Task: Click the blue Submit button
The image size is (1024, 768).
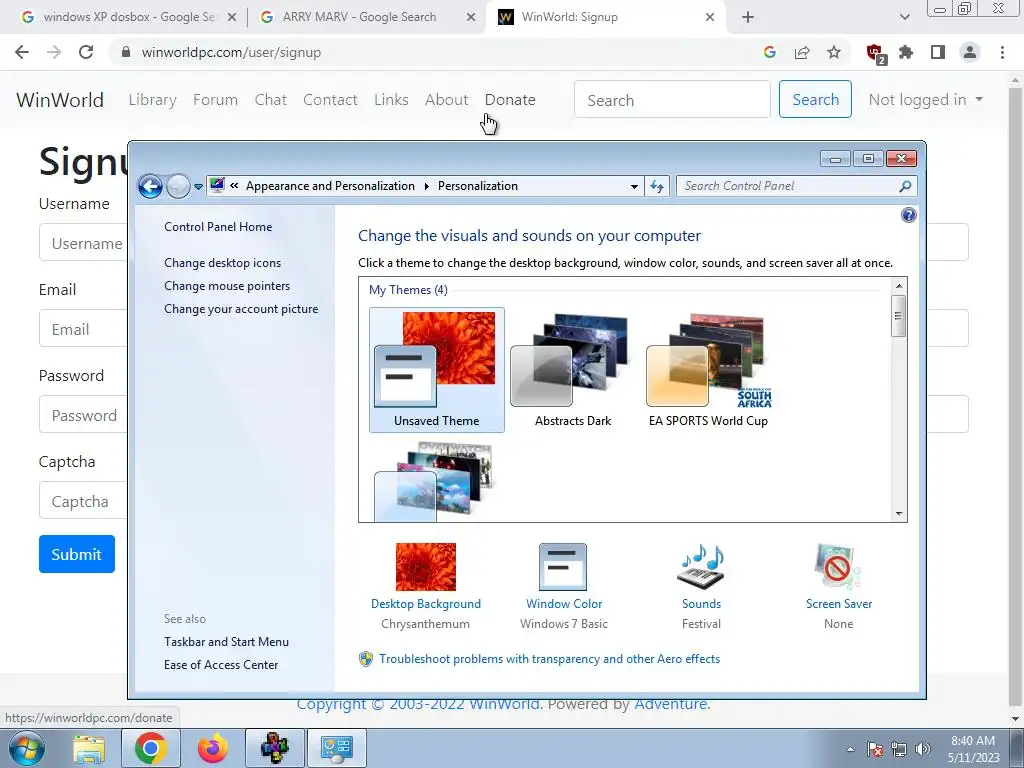Action: pos(76,554)
